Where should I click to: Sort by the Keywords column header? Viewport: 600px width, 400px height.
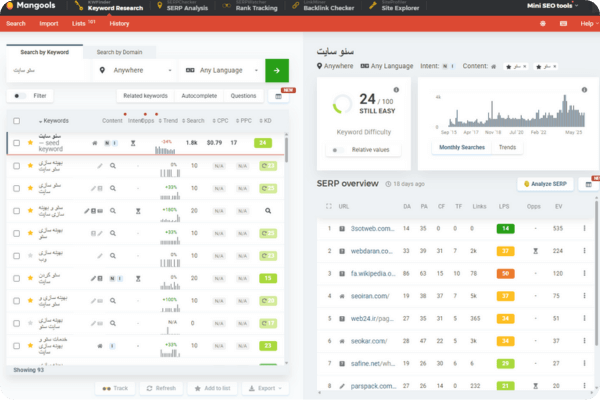[x=54, y=121]
